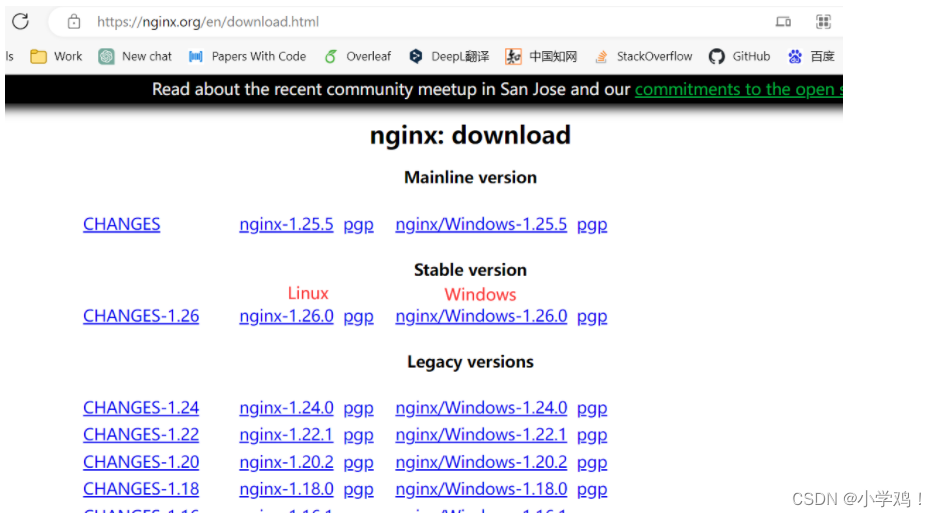The height and width of the screenshot is (517, 936).
Task: Open the CHANGES-1.20 link
Action: 141,462
